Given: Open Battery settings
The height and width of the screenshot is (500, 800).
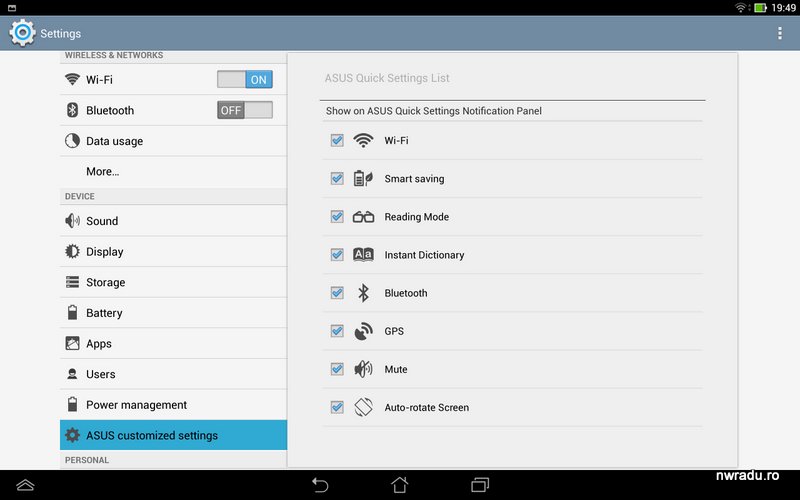Looking at the screenshot, I should point(173,313).
